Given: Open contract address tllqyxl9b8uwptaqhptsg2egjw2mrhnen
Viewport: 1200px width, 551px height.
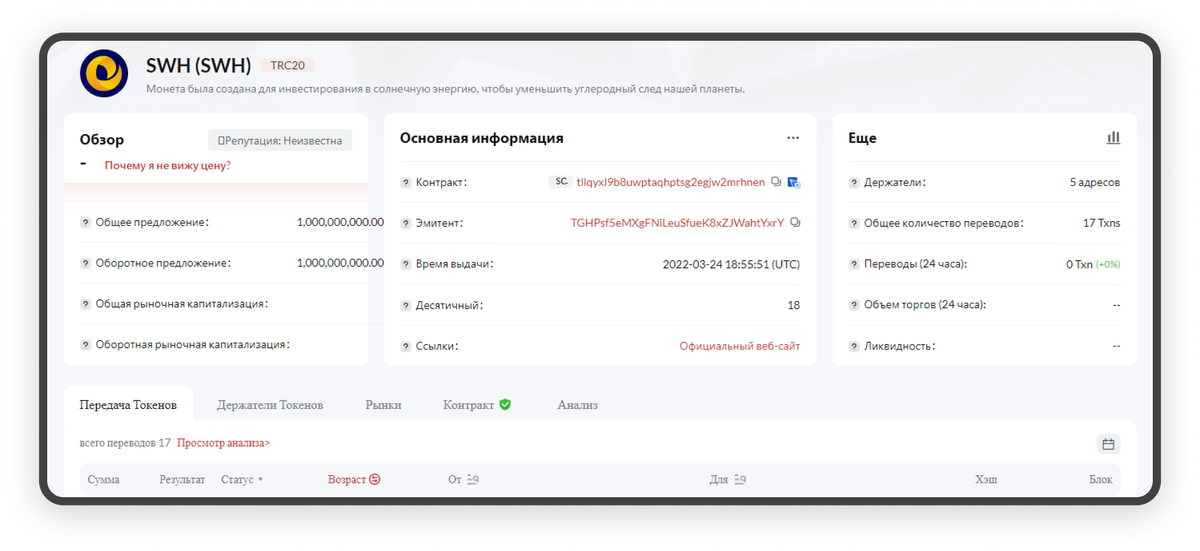Looking at the screenshot, I should [671, 182].
